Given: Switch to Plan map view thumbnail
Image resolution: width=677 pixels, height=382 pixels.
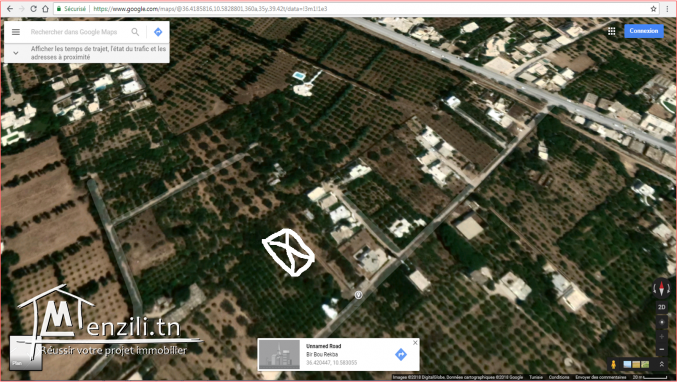Looking at the screenshot, I should (x=26, y=353).
